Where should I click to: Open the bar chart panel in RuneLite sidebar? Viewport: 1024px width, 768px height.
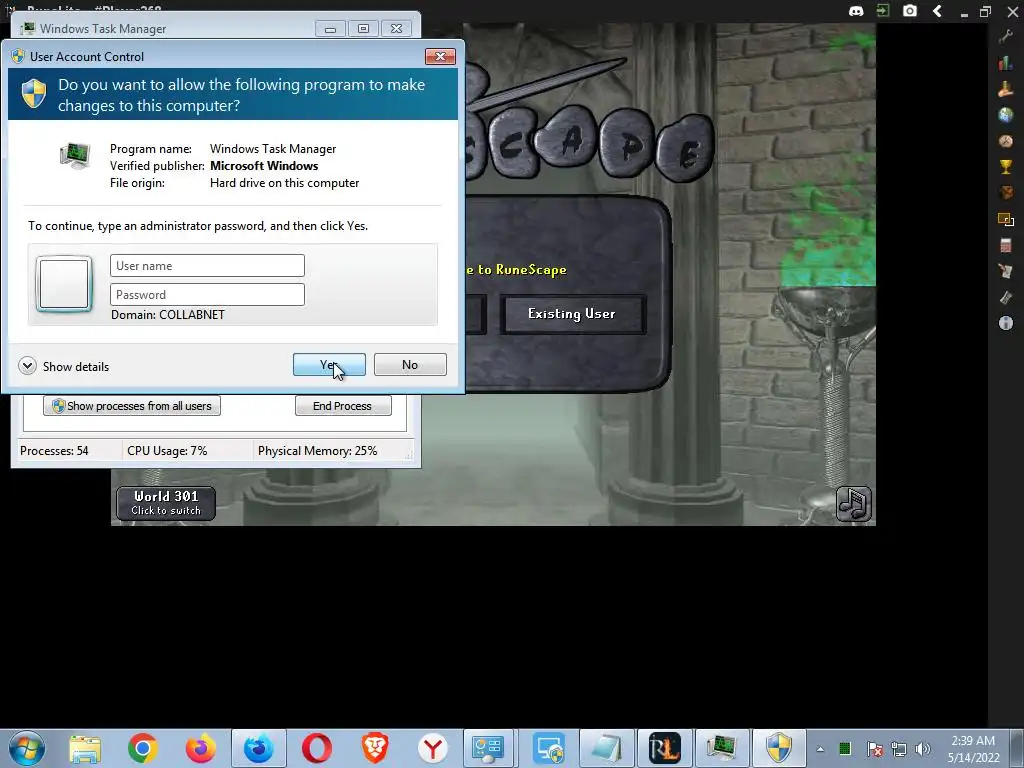1006,63
